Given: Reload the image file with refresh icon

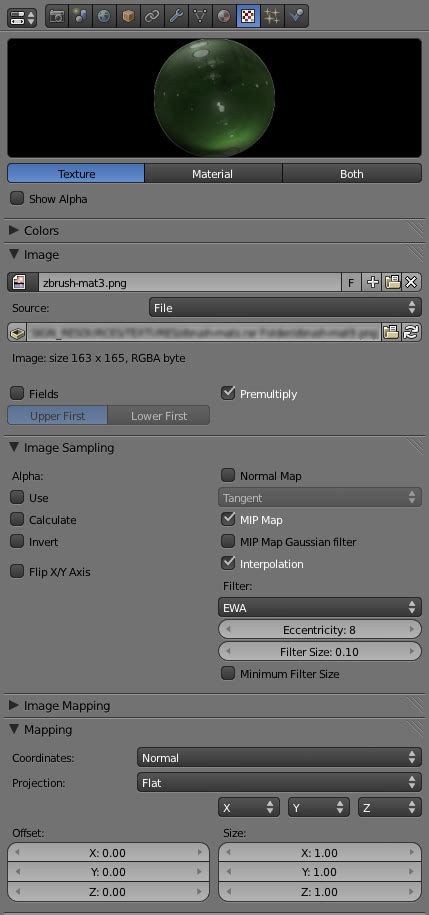Looking at the screenshot, I should (411, 333).
